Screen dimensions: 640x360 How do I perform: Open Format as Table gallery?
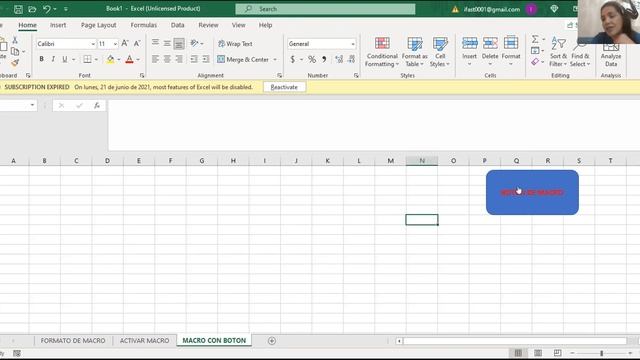pyautogui.click(x=415, y=52)
